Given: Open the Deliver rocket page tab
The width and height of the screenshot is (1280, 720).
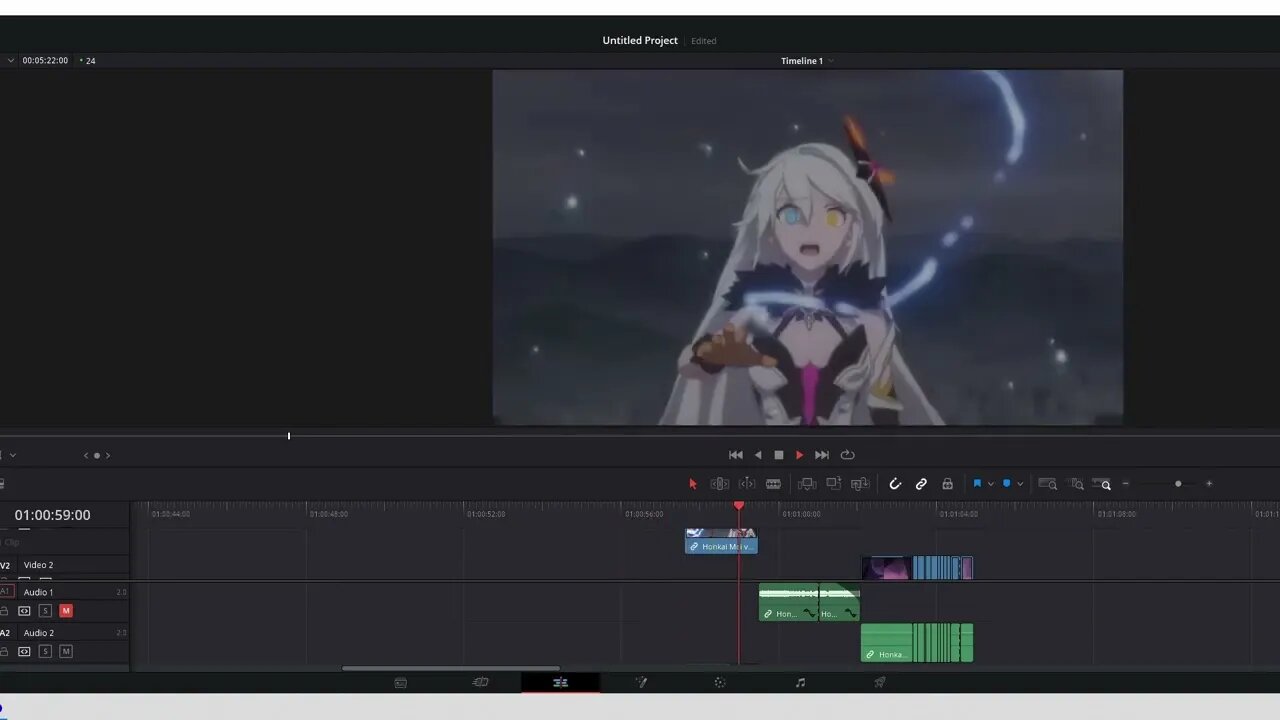Looking at the screenshot, I should (880, 683).
